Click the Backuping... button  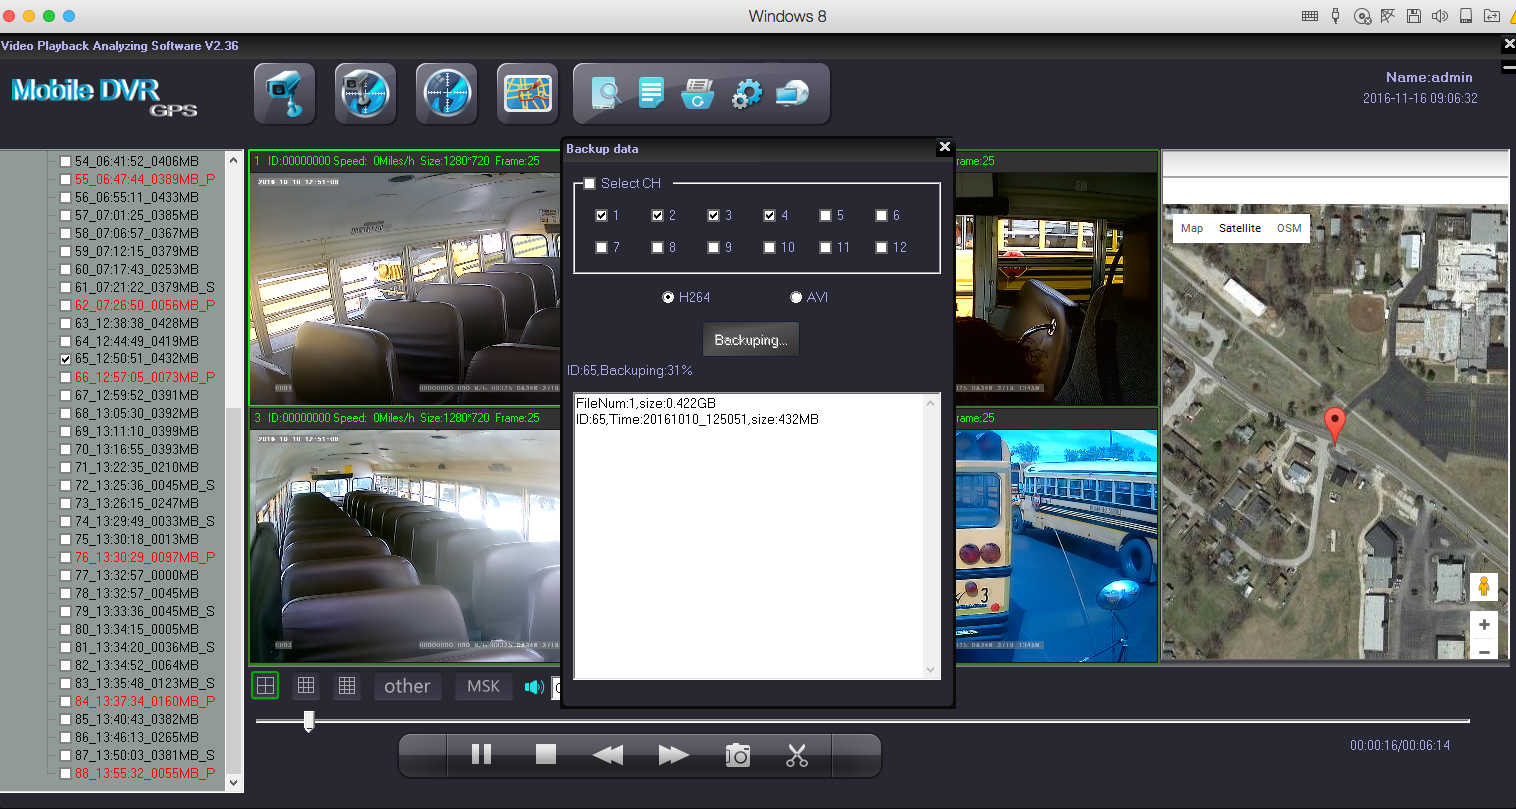[750, 340]
